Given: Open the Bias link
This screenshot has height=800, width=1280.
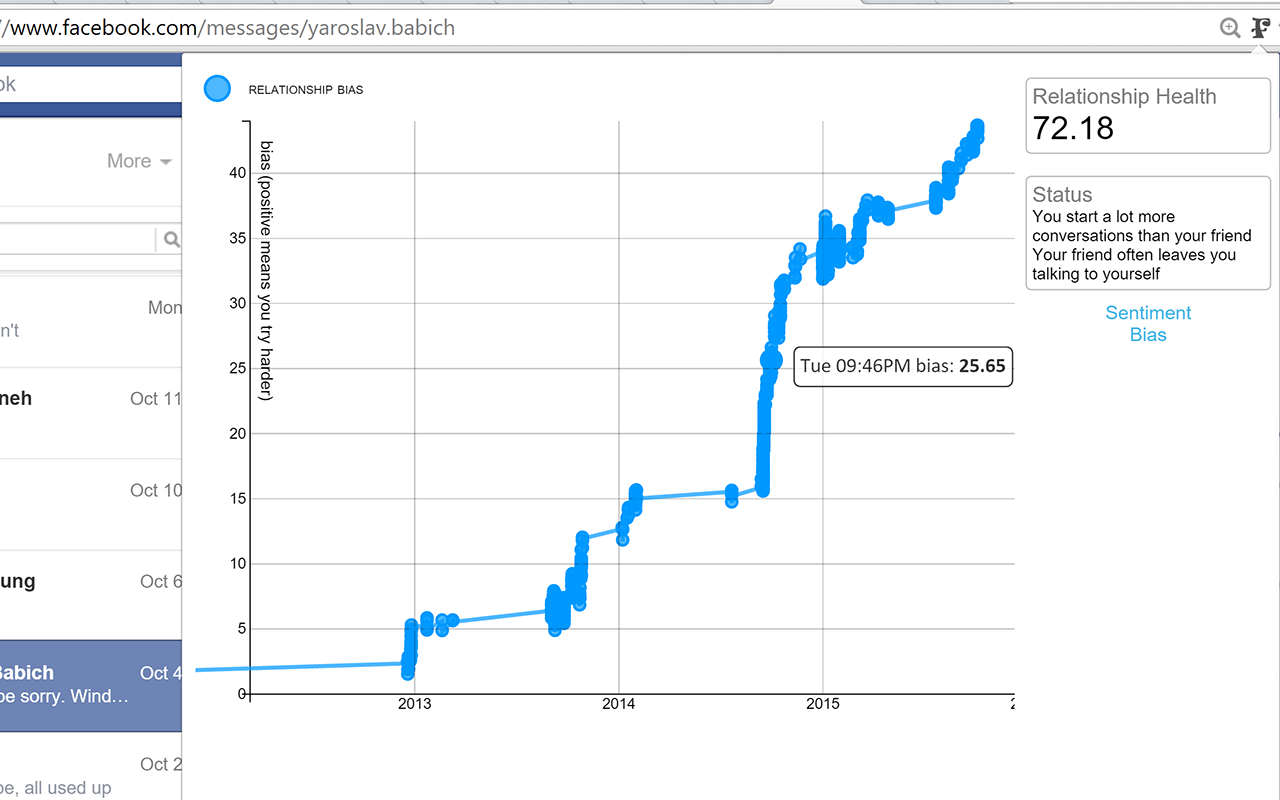Looking at the screenshot, I should point(1148,335).
